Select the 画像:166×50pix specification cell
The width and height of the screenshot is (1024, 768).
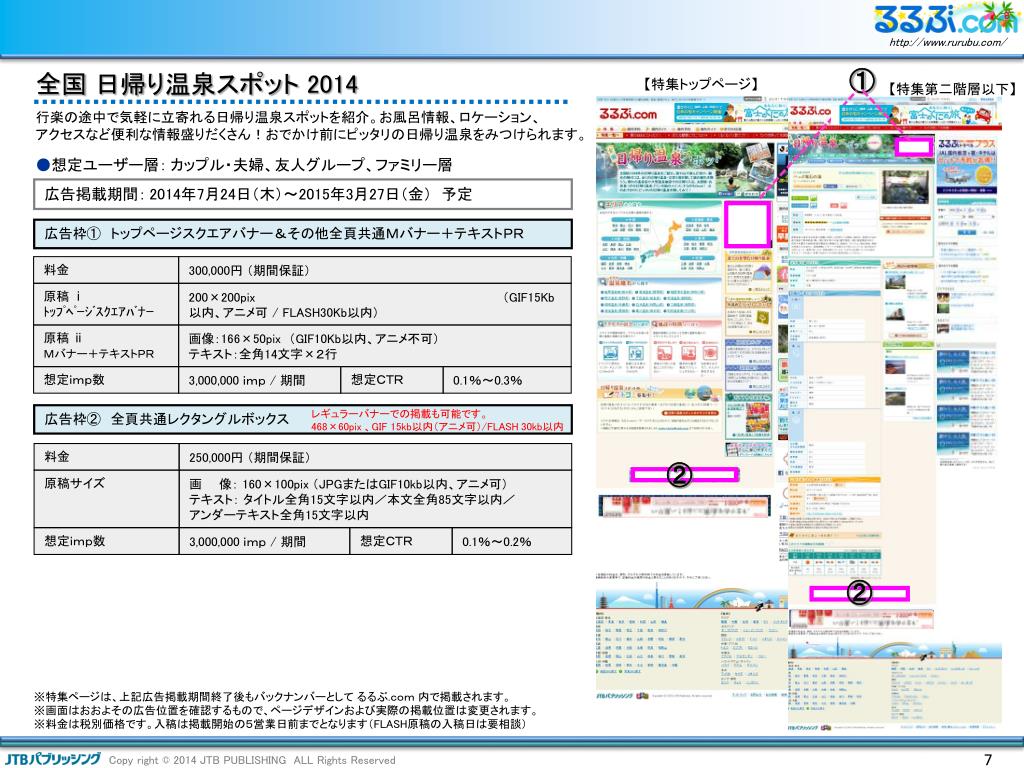point(375,345)
